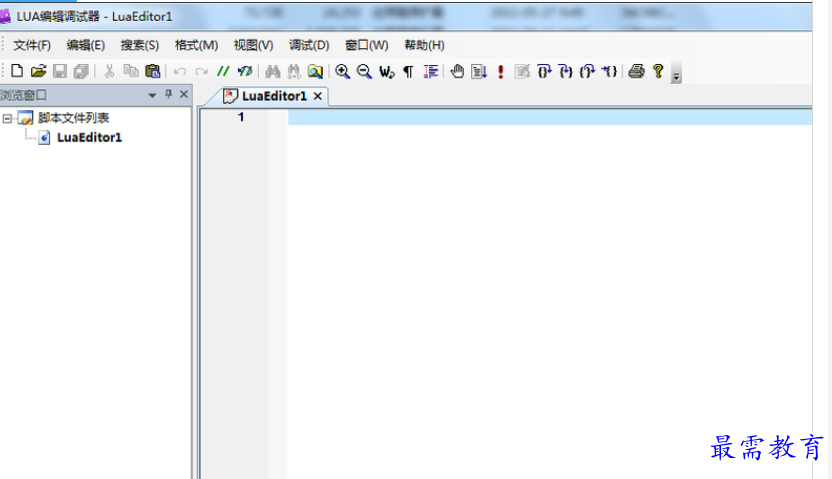
Task: Open the 调试(D) menu
Action: pos(309,45)
